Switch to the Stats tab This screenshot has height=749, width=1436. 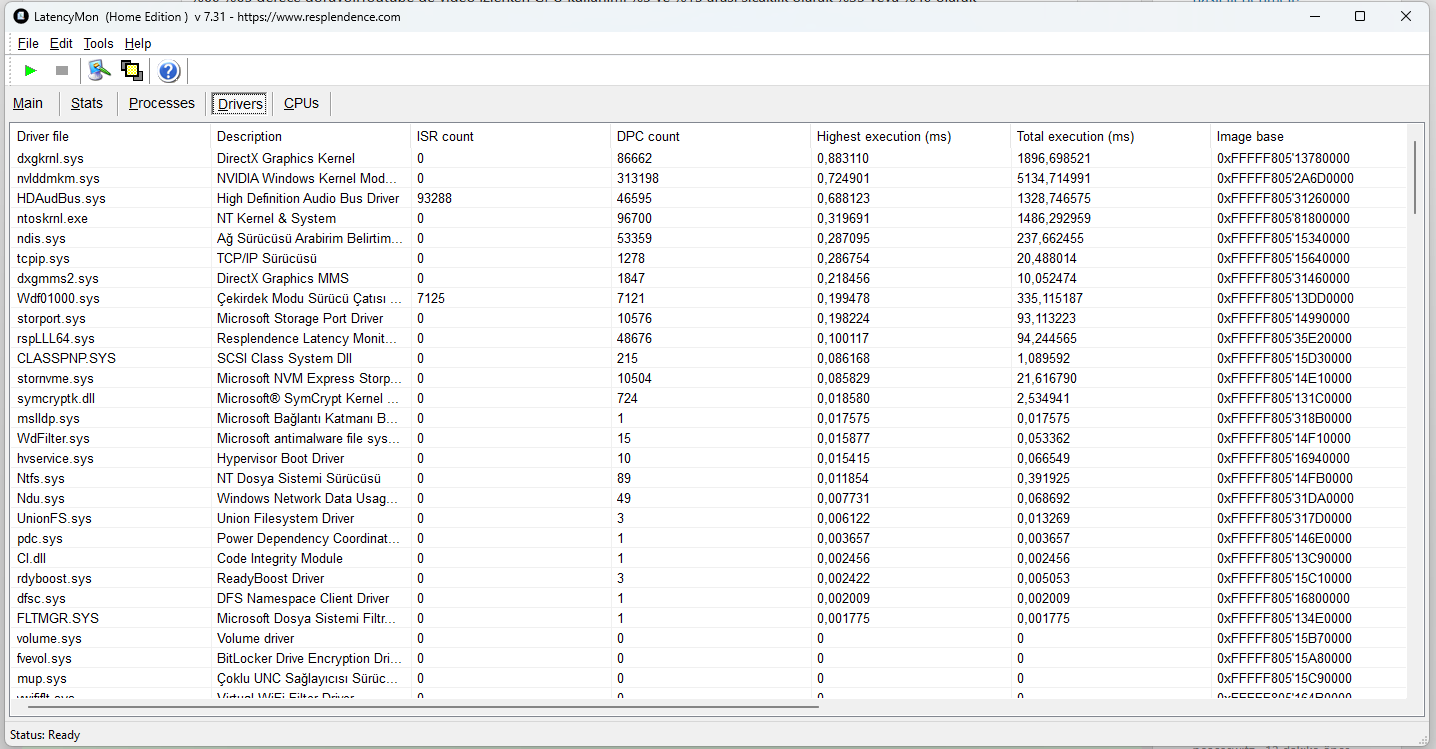pos(87,103)
